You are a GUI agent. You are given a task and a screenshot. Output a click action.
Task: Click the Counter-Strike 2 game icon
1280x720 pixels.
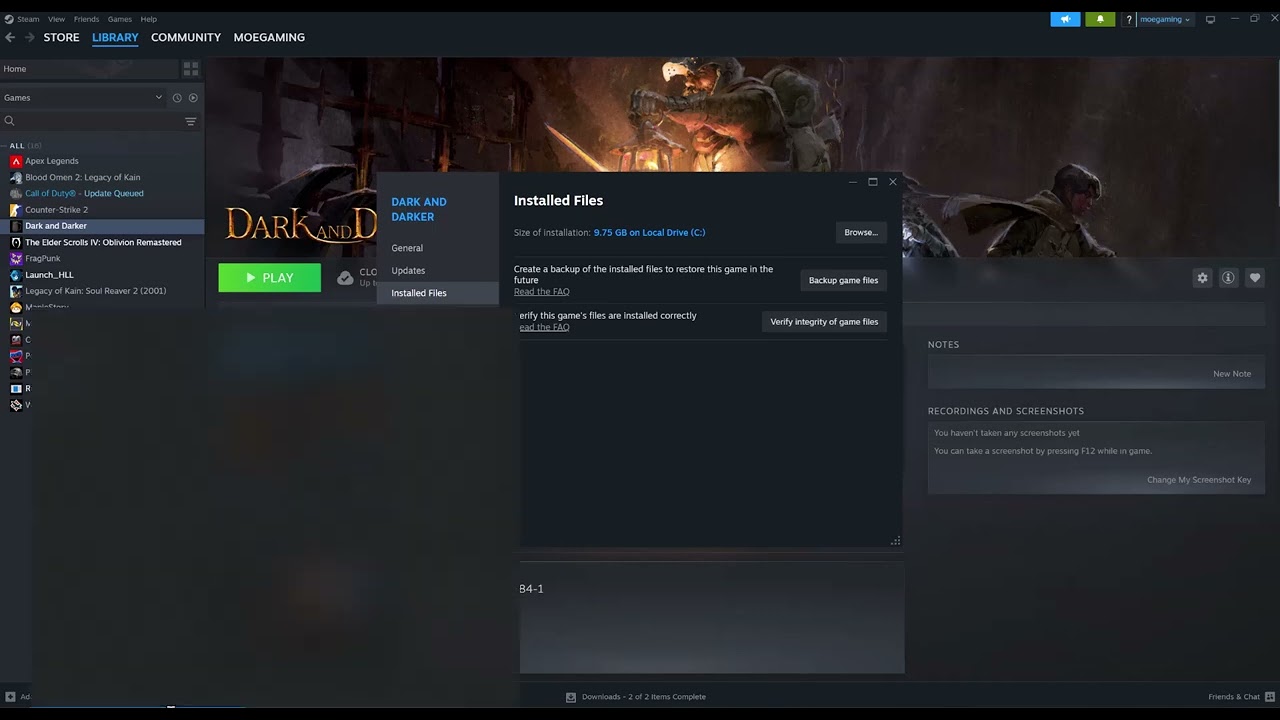pyautogui.click(x=16, y=210)
